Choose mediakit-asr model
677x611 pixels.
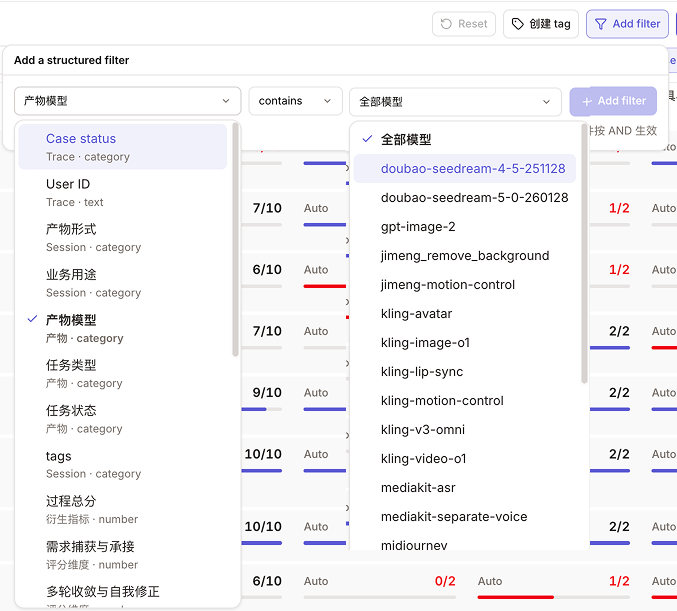click(x=465, y=487)
